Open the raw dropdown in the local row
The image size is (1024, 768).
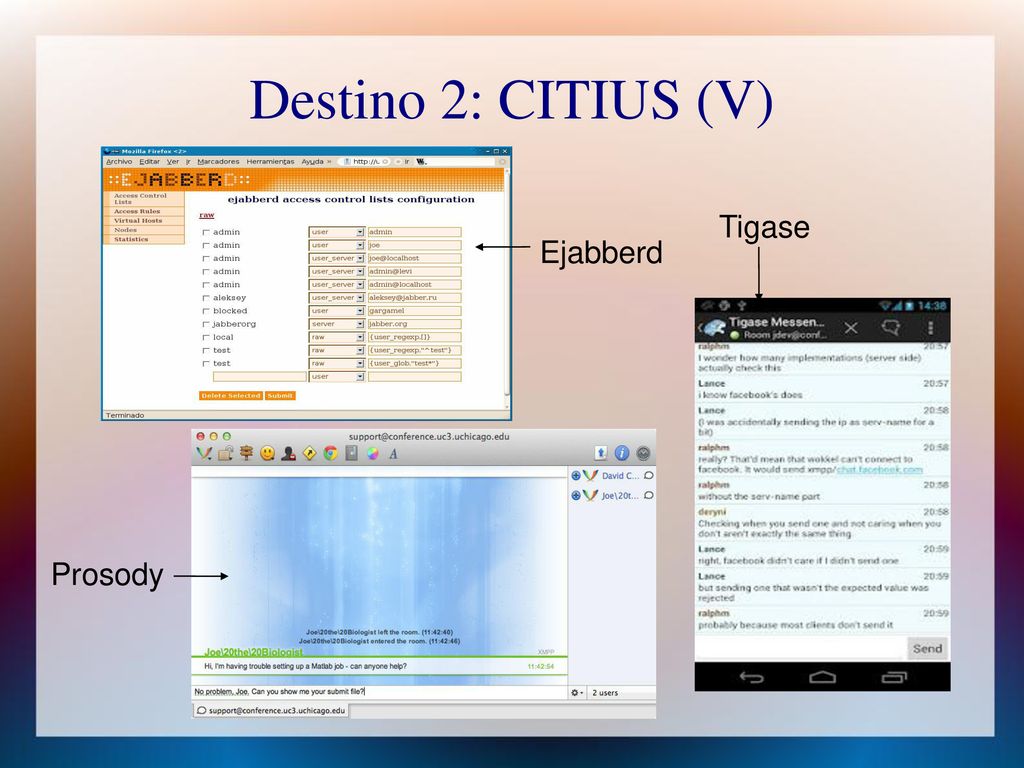336,337
